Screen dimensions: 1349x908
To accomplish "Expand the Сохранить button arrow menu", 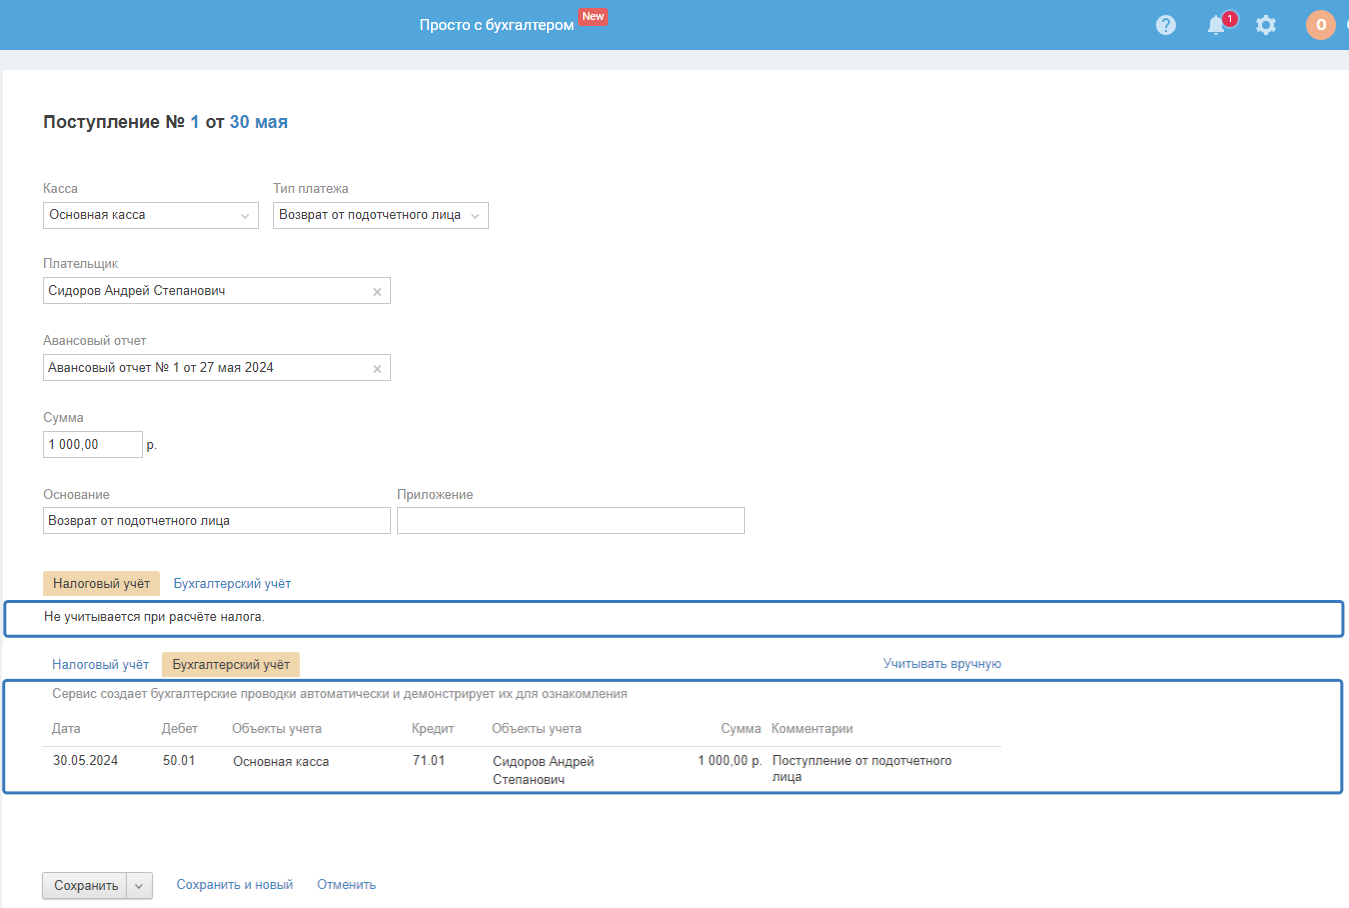I will pos(140,886).
